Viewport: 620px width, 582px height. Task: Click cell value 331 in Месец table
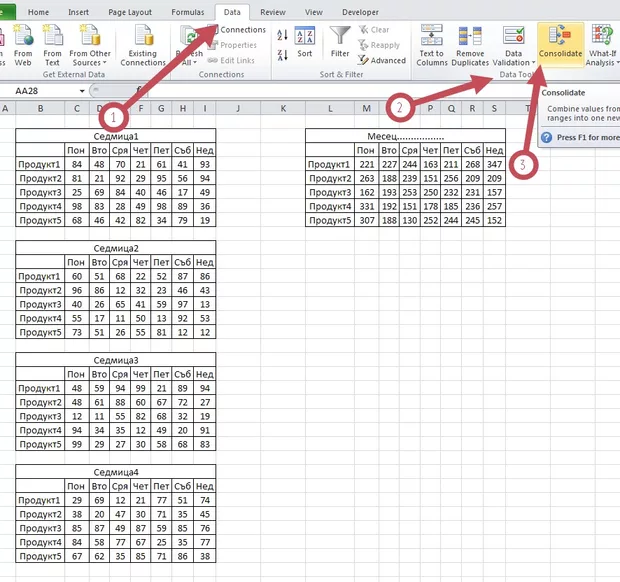(367, 206)
